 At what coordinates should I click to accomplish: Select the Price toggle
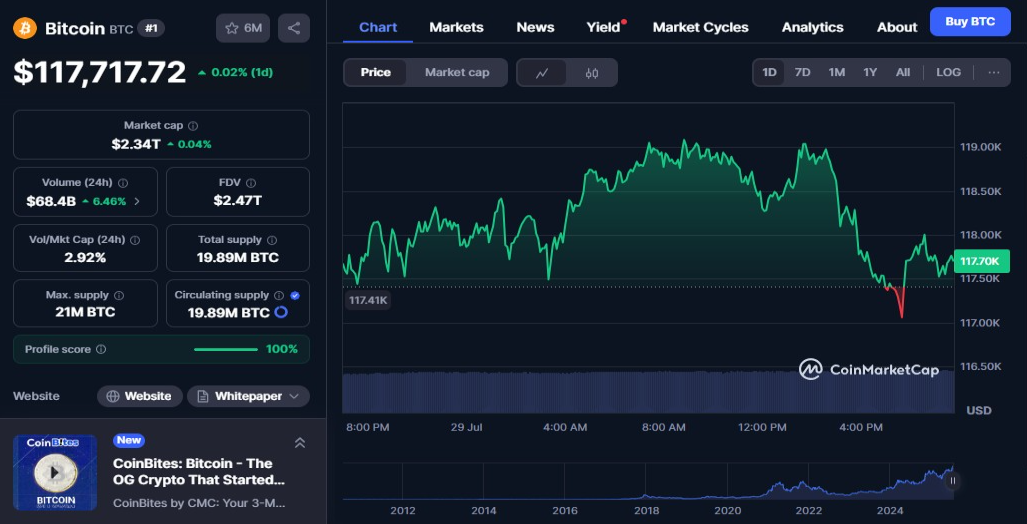[375, 73]
